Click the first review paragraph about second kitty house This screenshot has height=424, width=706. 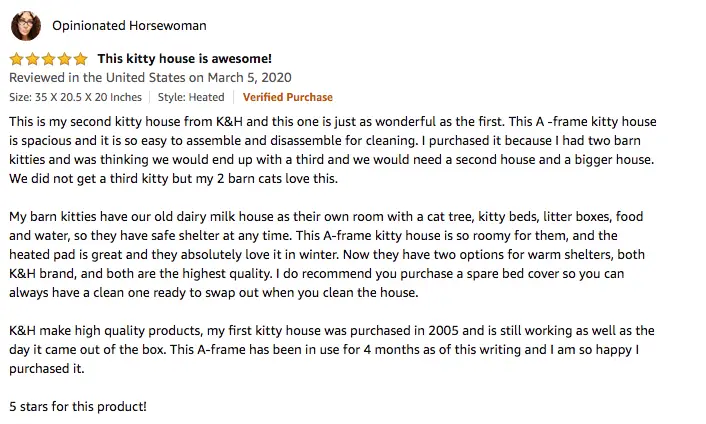point(333,150)
